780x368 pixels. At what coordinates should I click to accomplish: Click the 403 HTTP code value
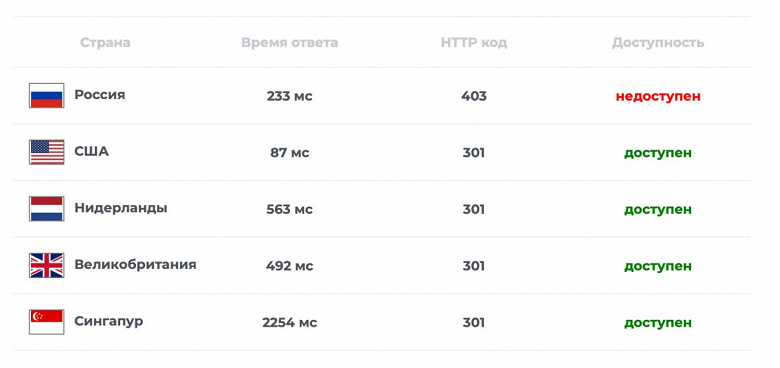point(474,96)
